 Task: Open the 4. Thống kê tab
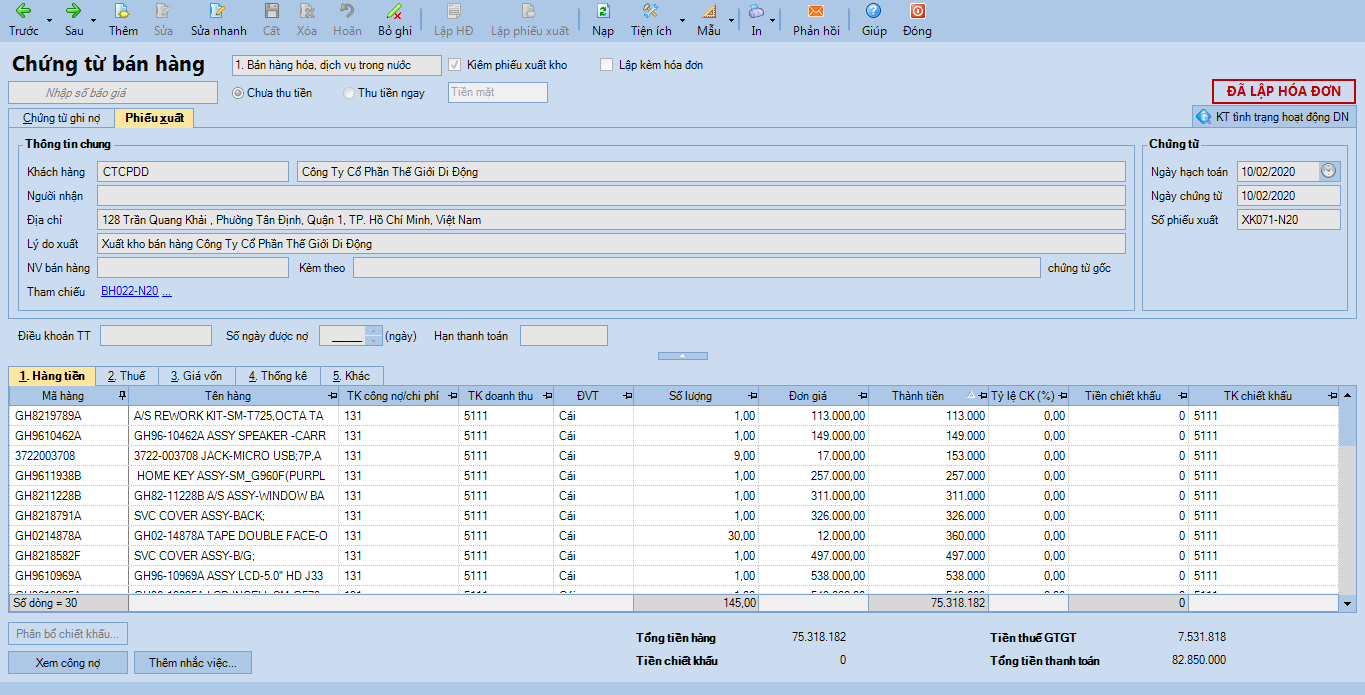278,376
